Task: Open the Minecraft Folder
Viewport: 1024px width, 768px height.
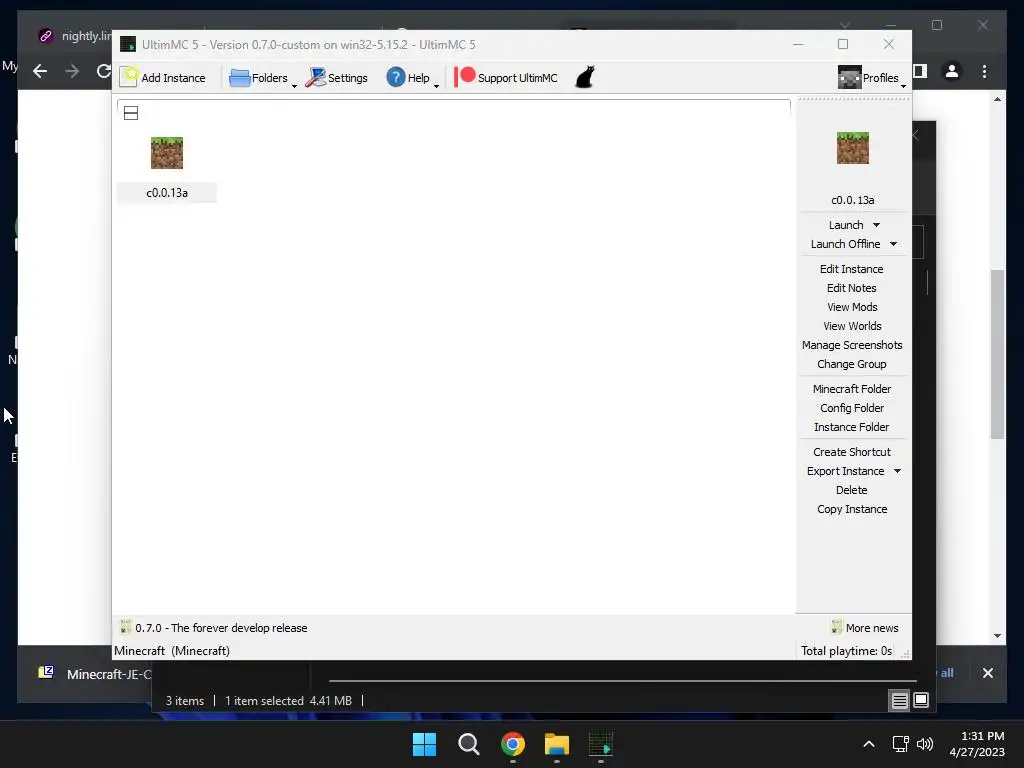Action: 852,389
